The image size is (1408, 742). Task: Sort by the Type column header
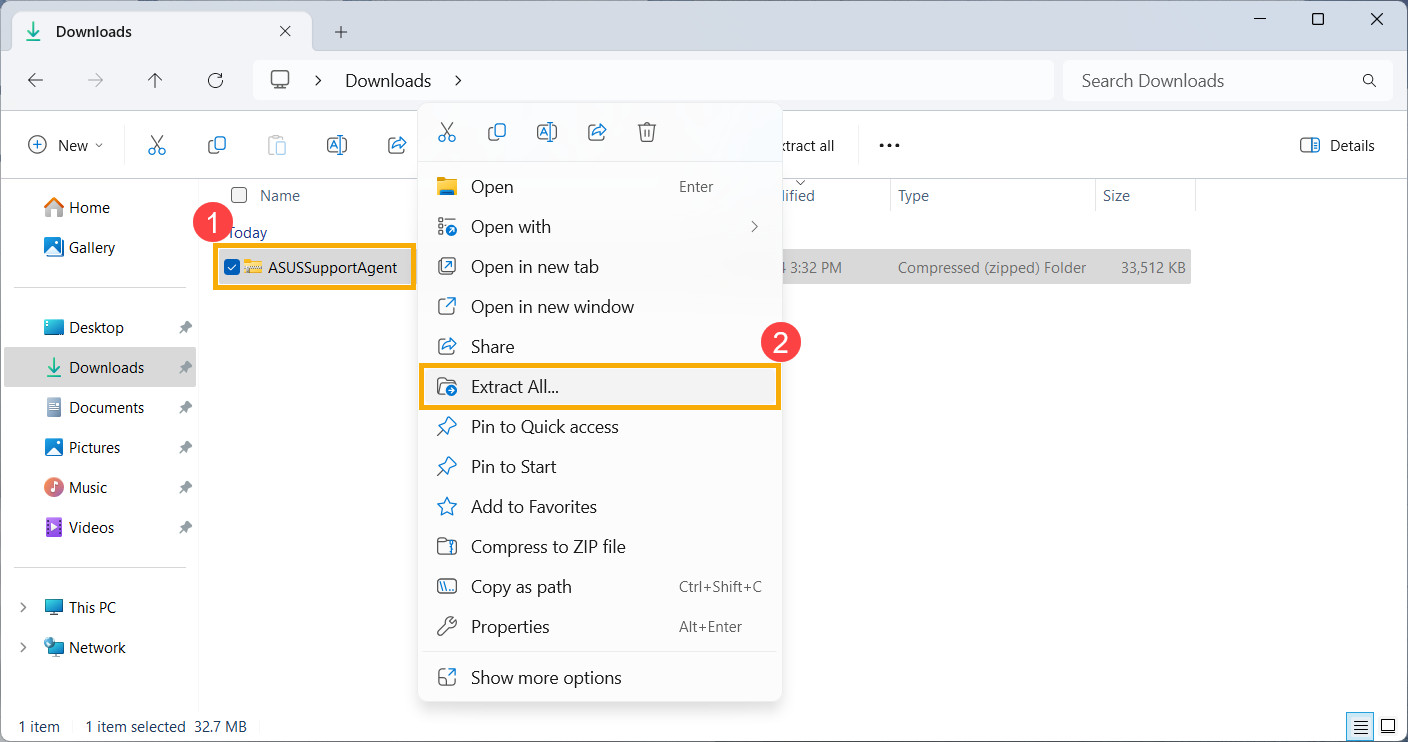[x=913, y=196]
